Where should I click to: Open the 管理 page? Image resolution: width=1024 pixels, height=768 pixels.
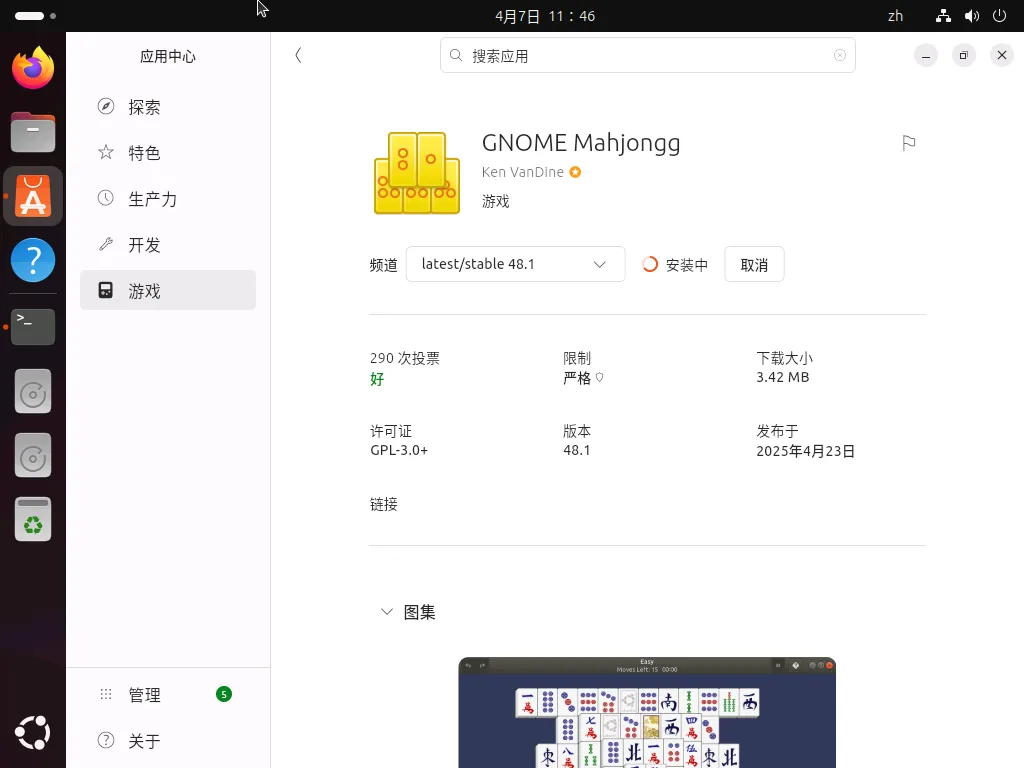(168, 695)
